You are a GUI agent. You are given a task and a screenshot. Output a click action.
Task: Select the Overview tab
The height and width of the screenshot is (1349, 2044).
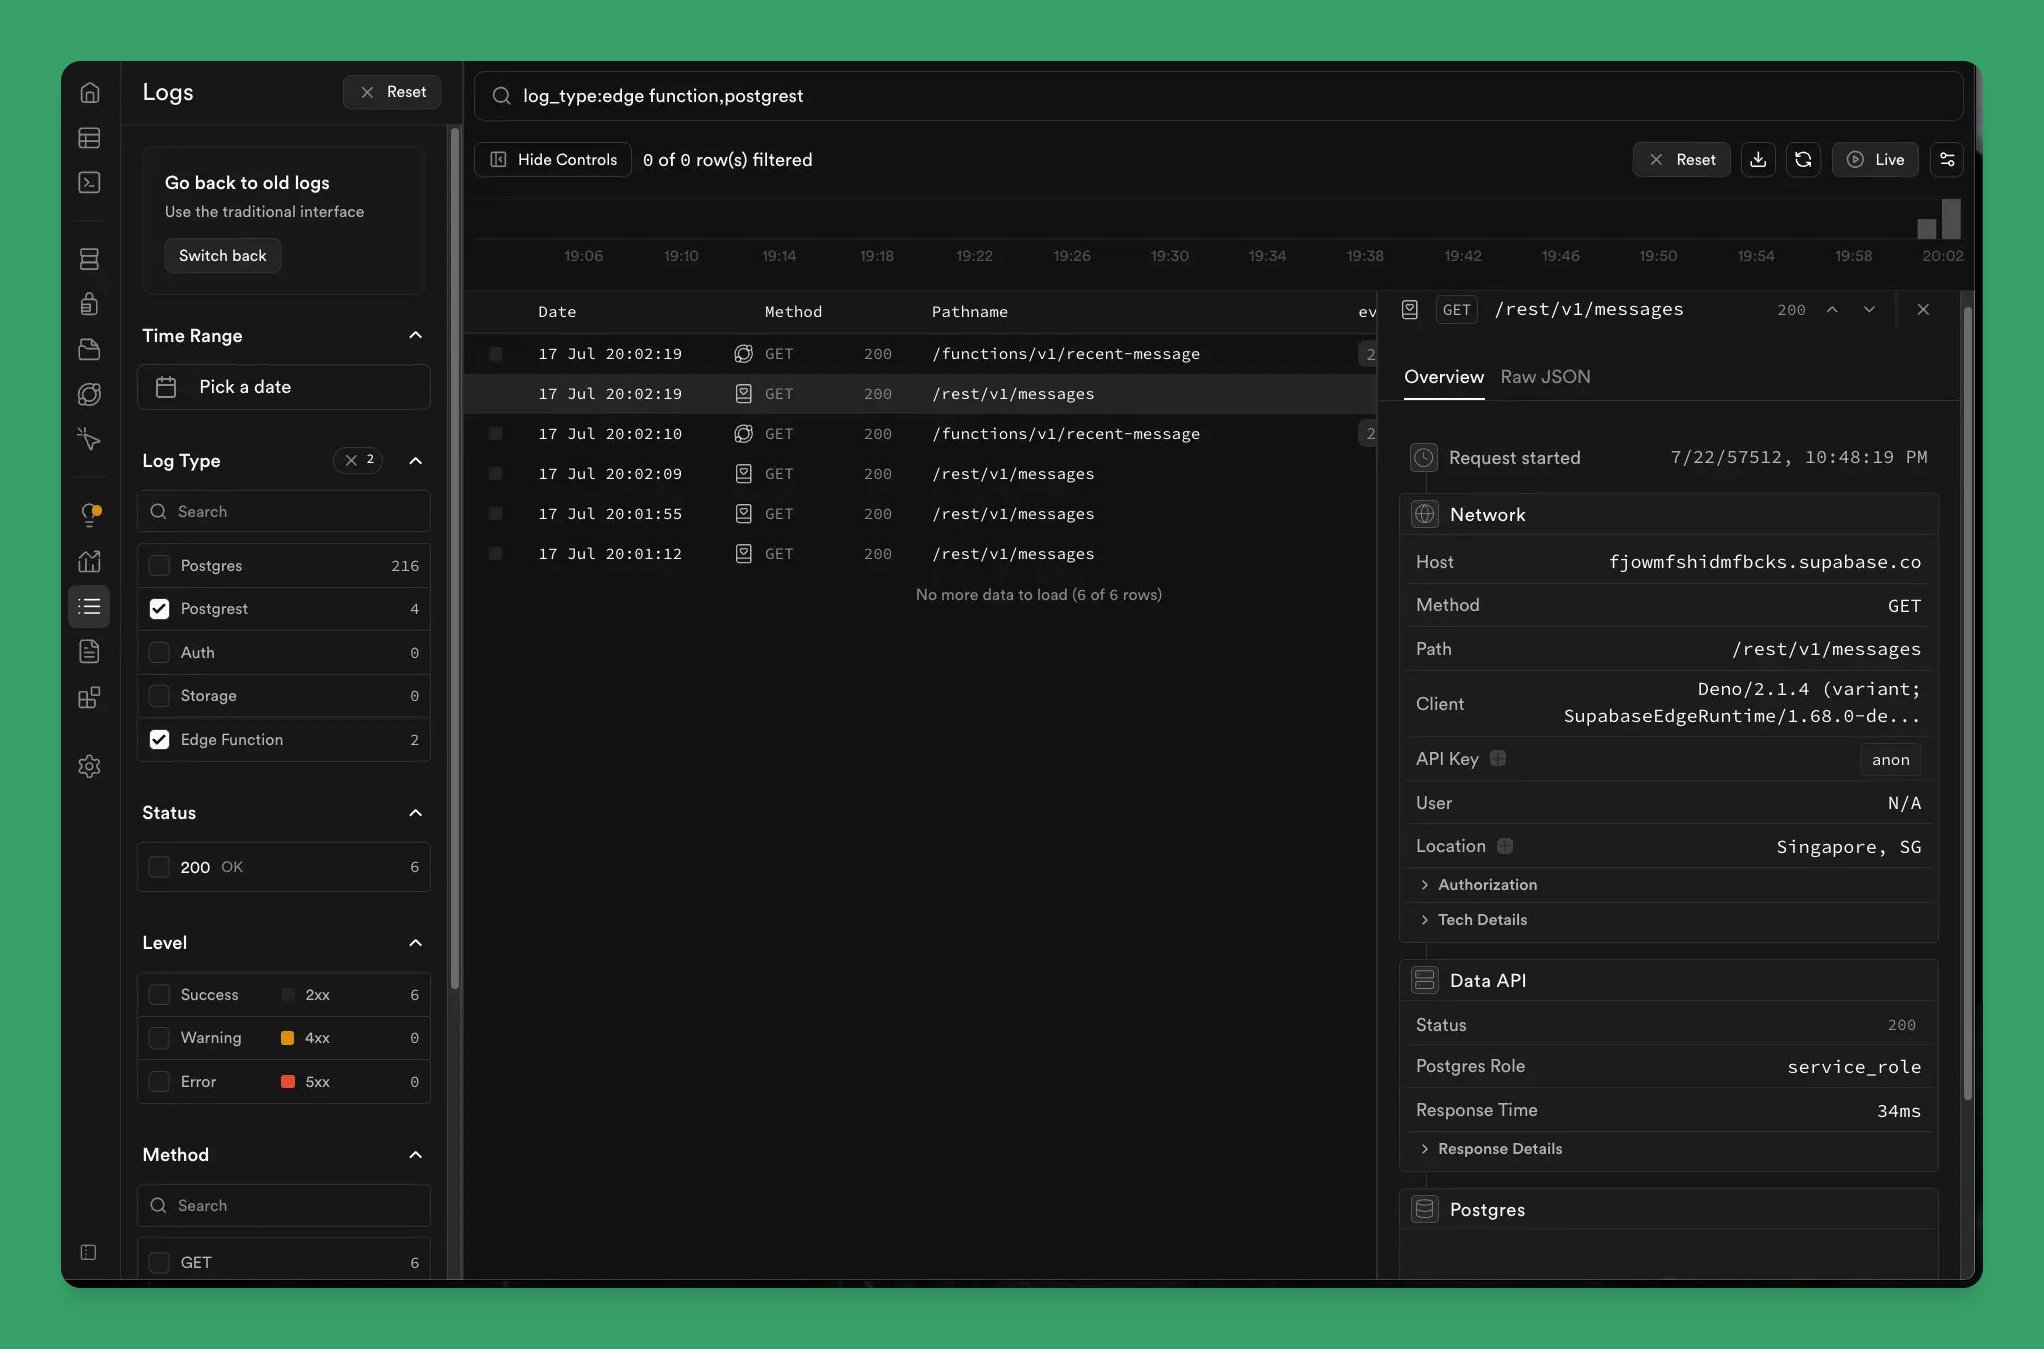tap(1443, 377)
